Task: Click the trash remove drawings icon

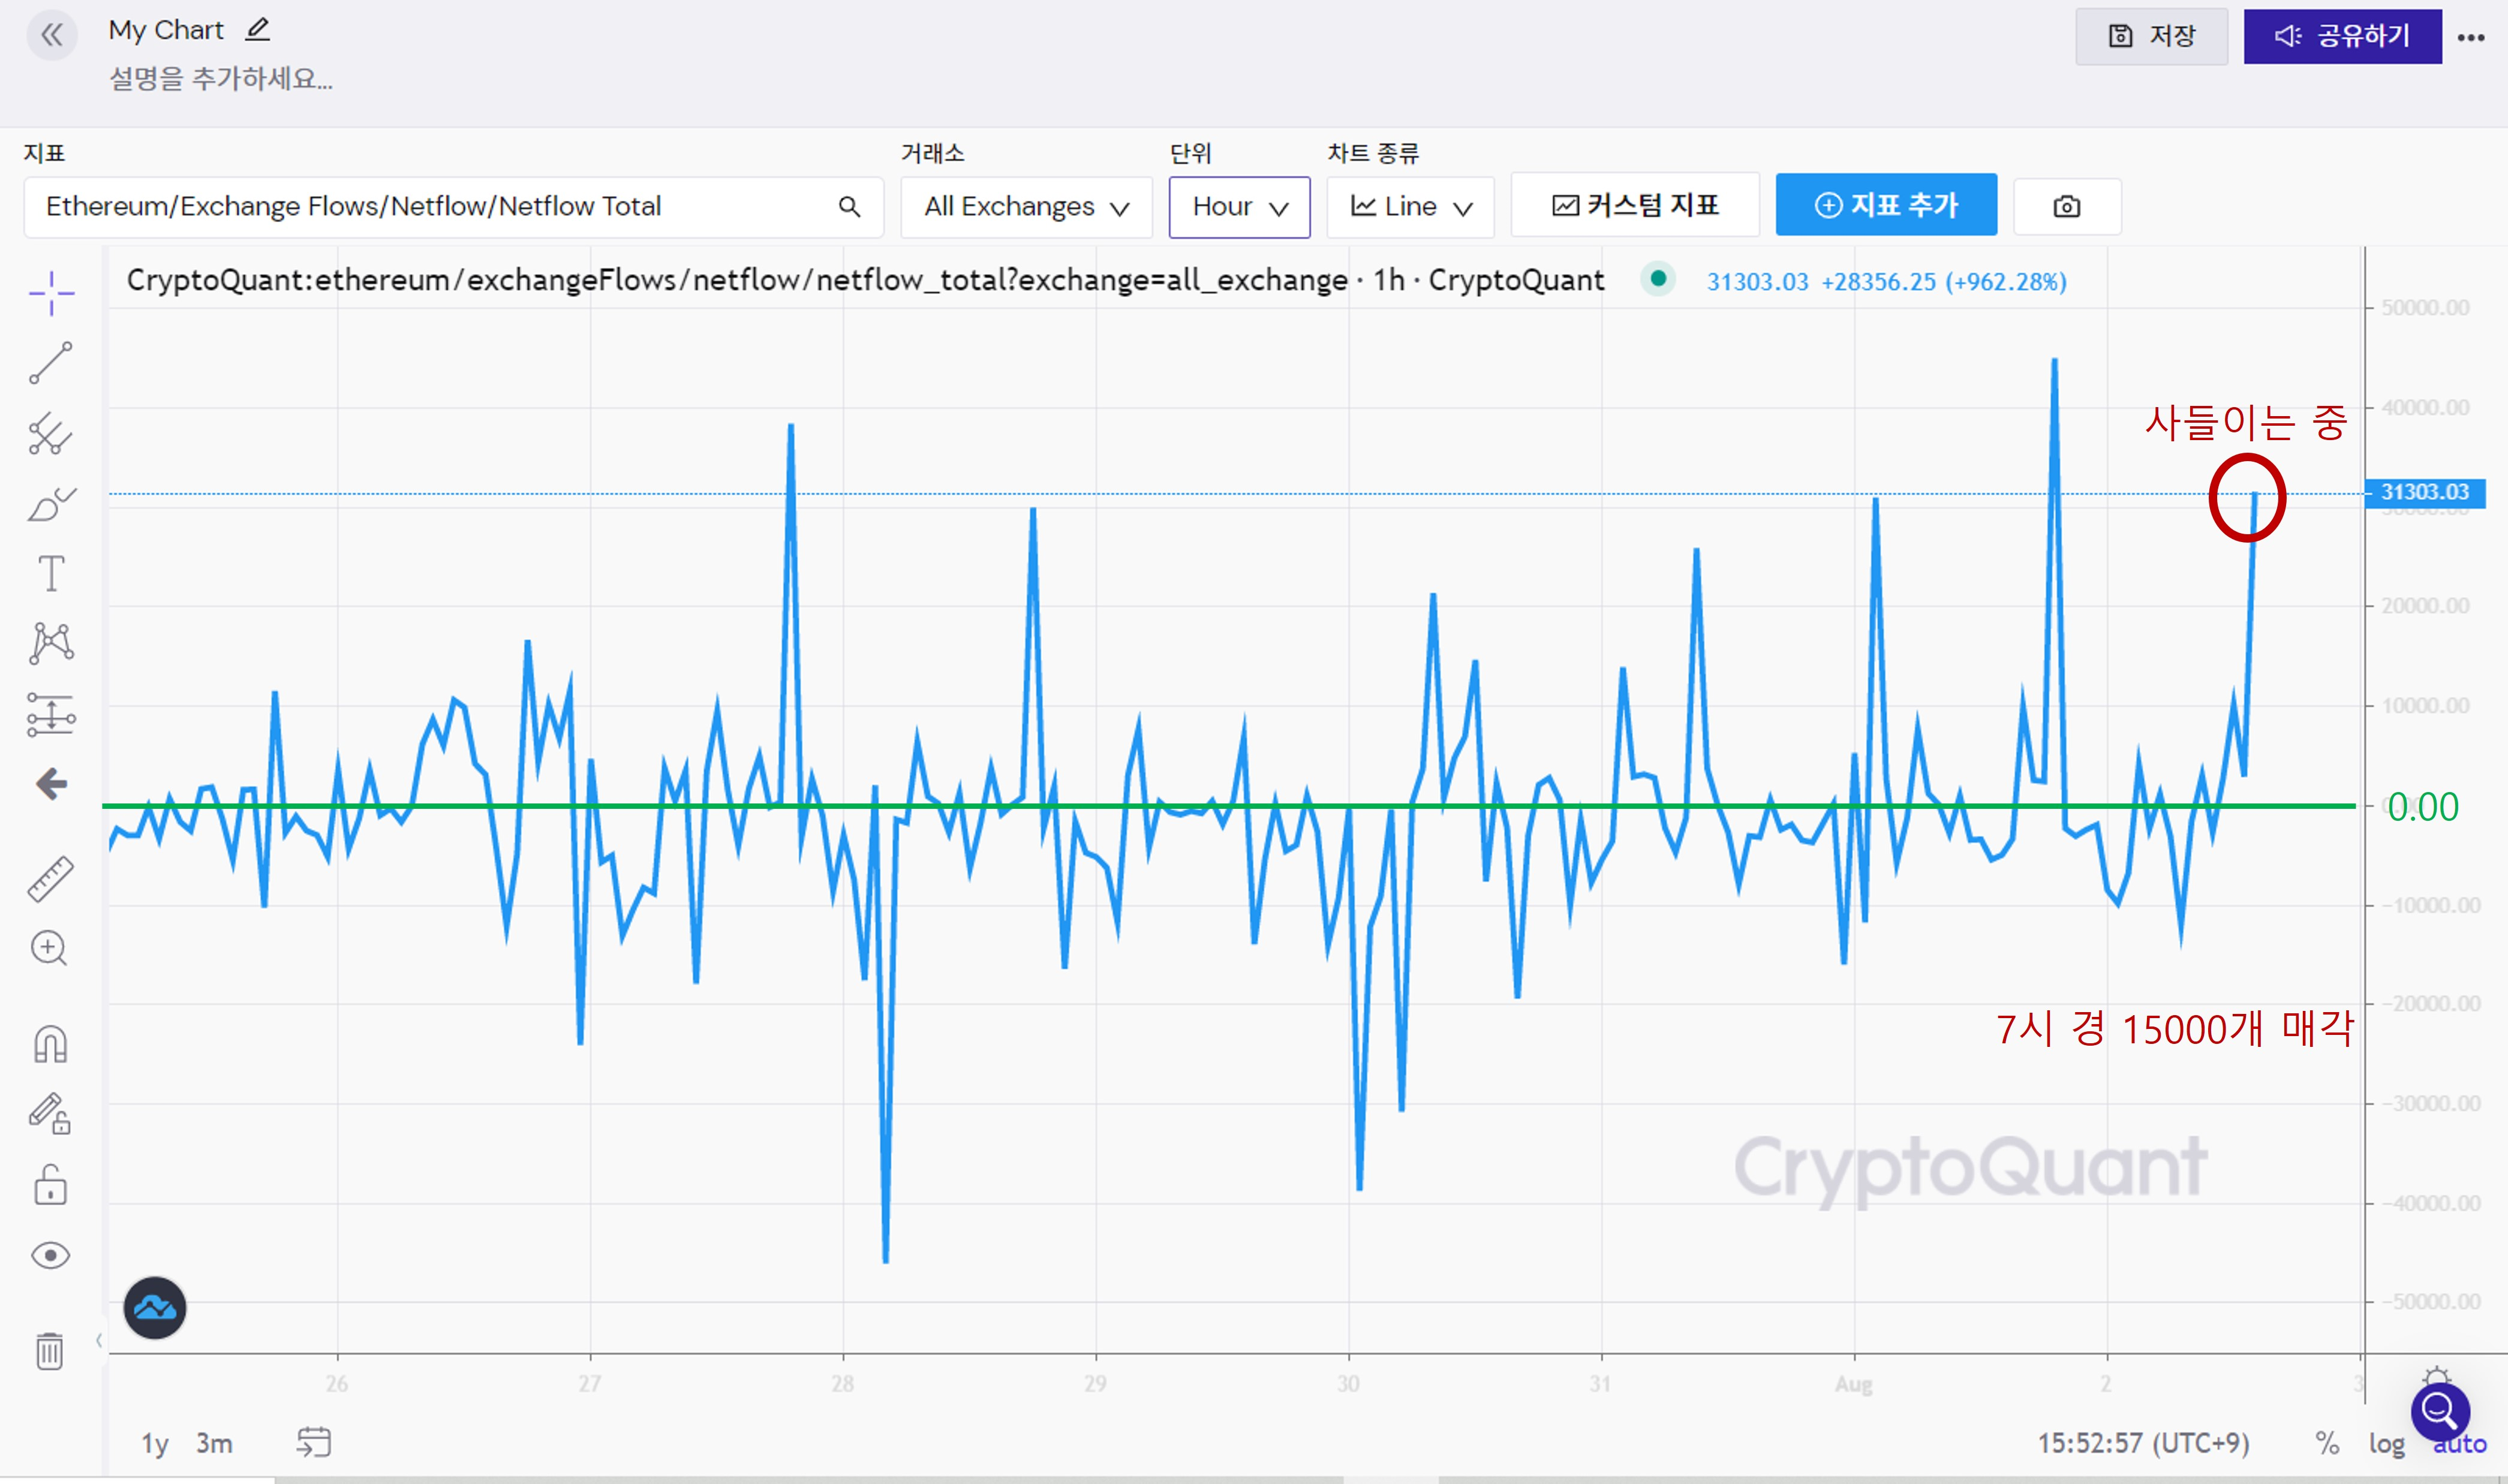Action: 50,1351
